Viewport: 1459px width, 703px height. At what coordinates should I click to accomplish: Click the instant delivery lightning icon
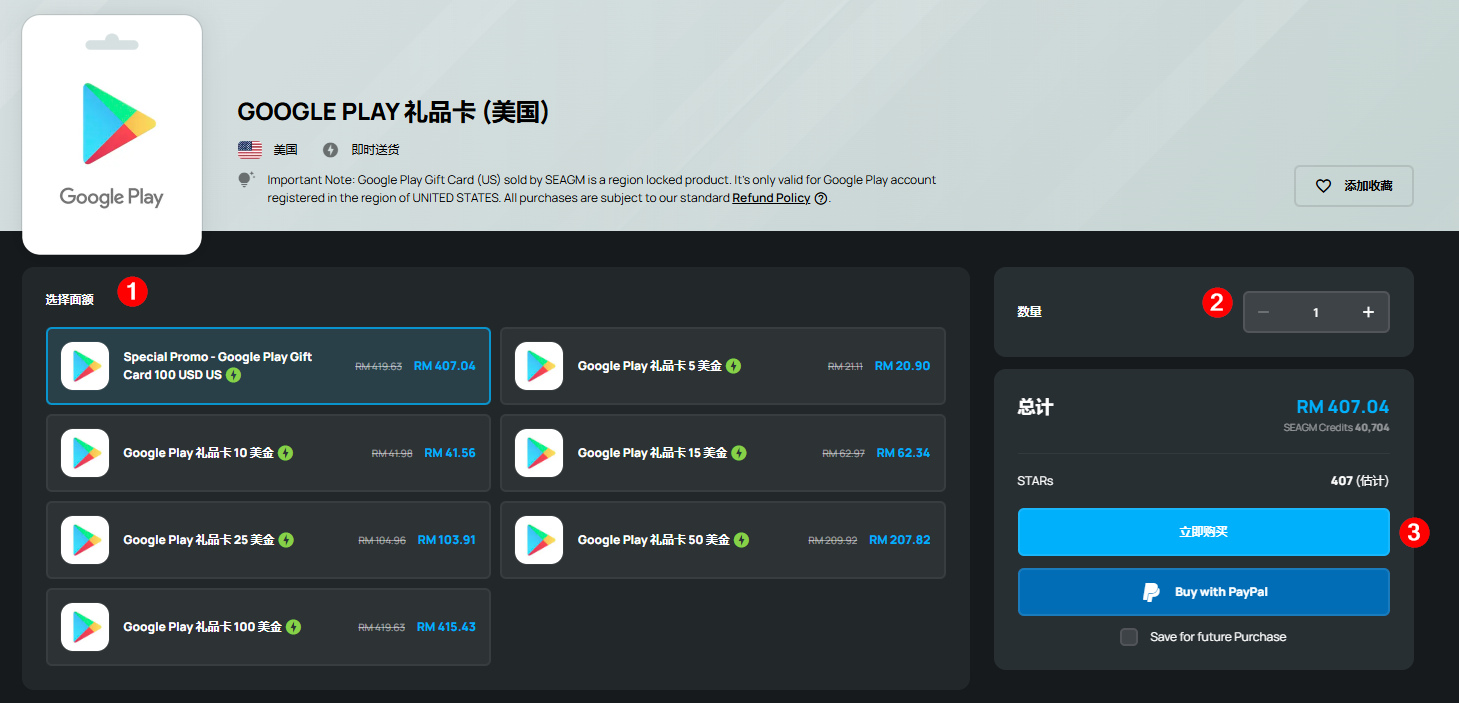click(331, 150)
